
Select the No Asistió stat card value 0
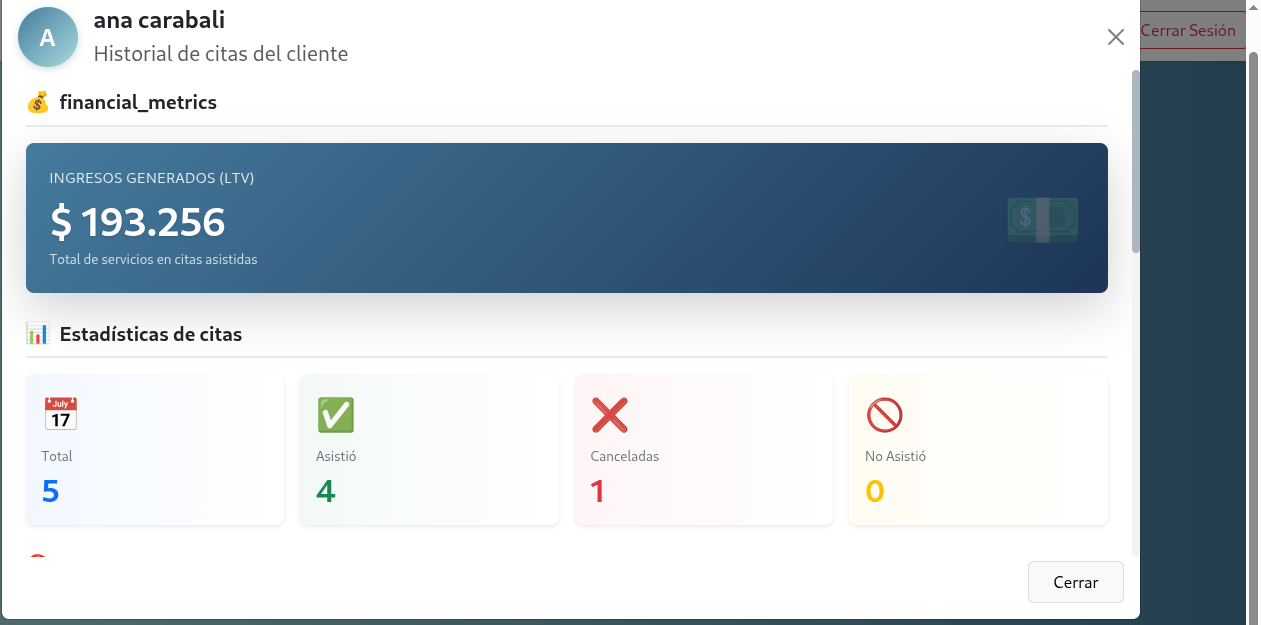pos(875,492)
